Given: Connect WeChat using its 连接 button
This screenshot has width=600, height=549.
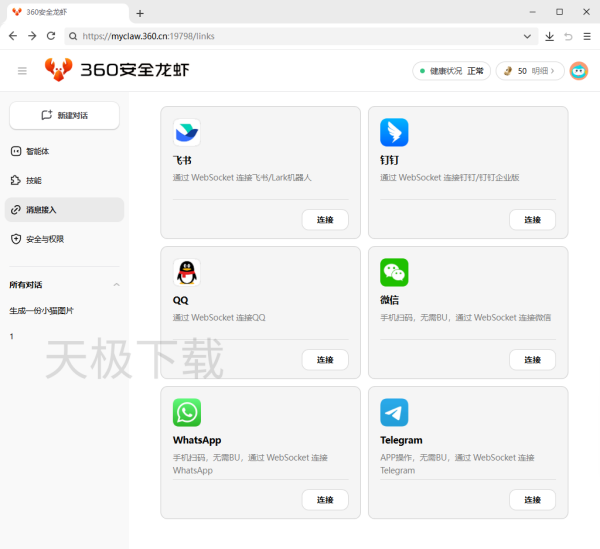Looking at the screenshot, I should point(532,359).
